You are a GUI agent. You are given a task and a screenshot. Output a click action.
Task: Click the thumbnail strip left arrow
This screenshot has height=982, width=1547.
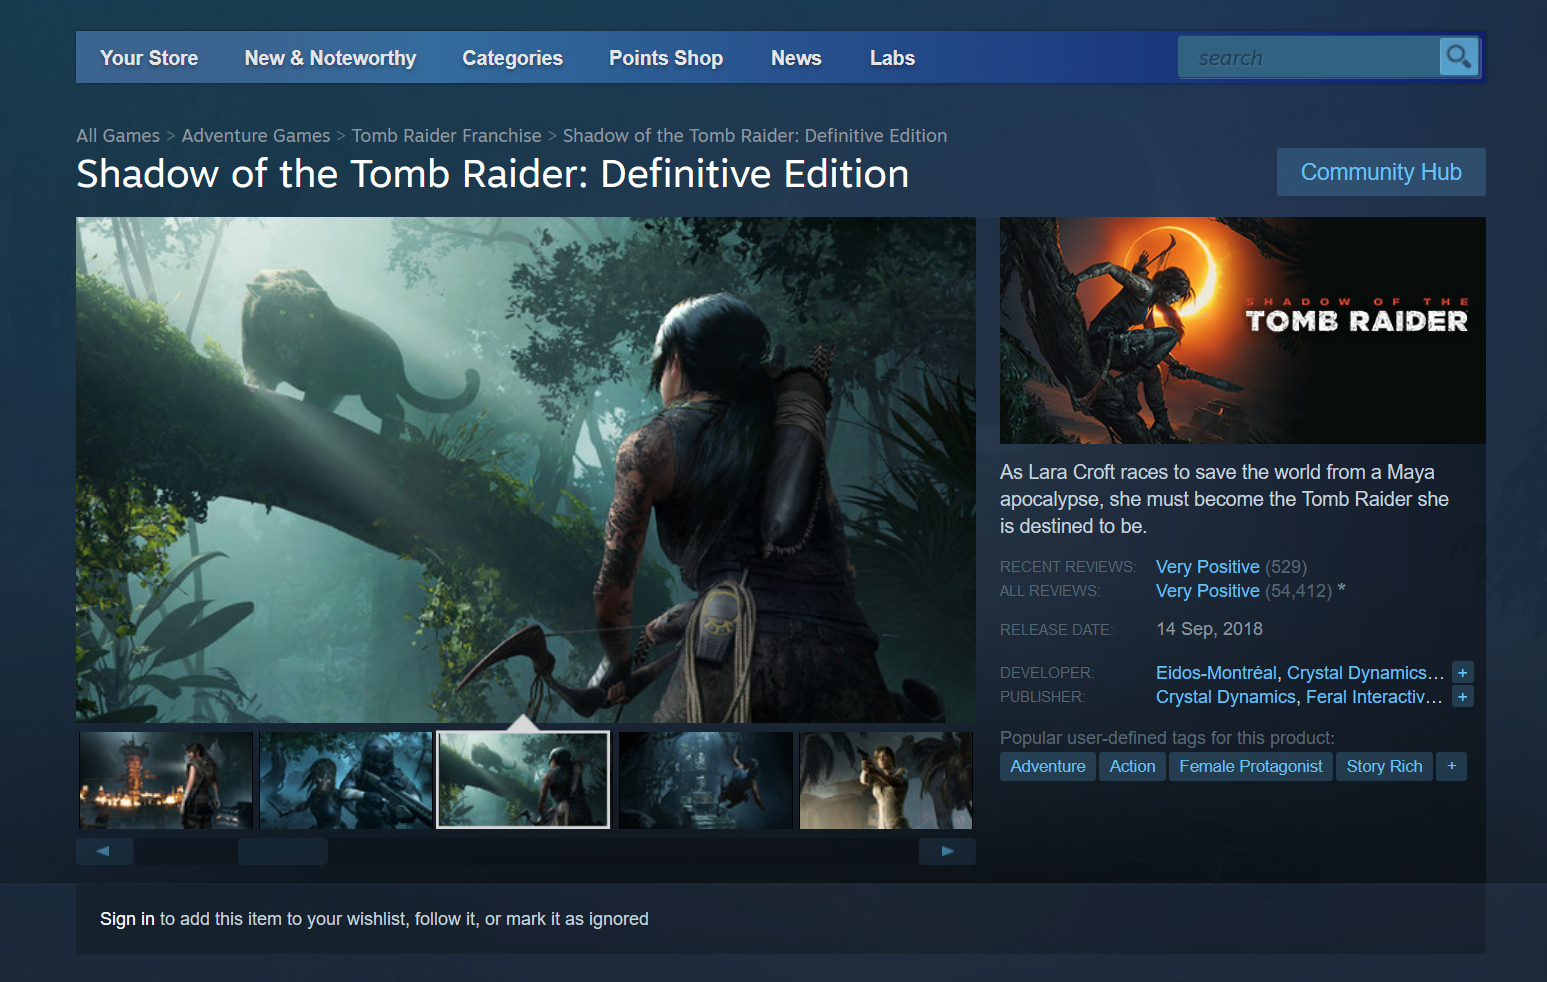click(105, 851)
